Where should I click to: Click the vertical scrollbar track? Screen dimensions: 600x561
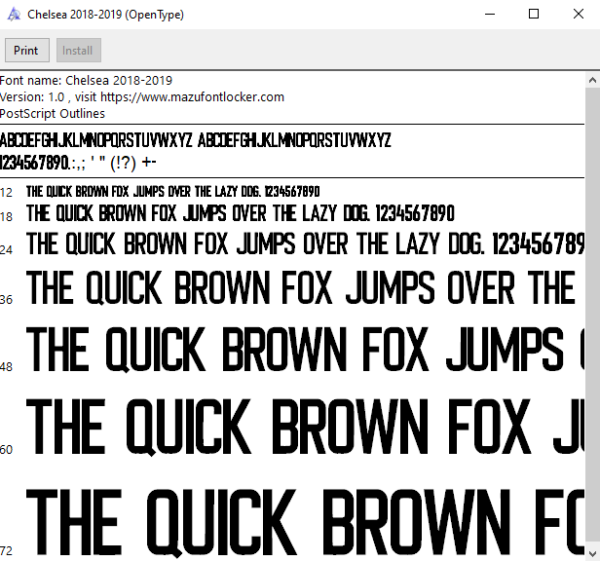point(592,317)
